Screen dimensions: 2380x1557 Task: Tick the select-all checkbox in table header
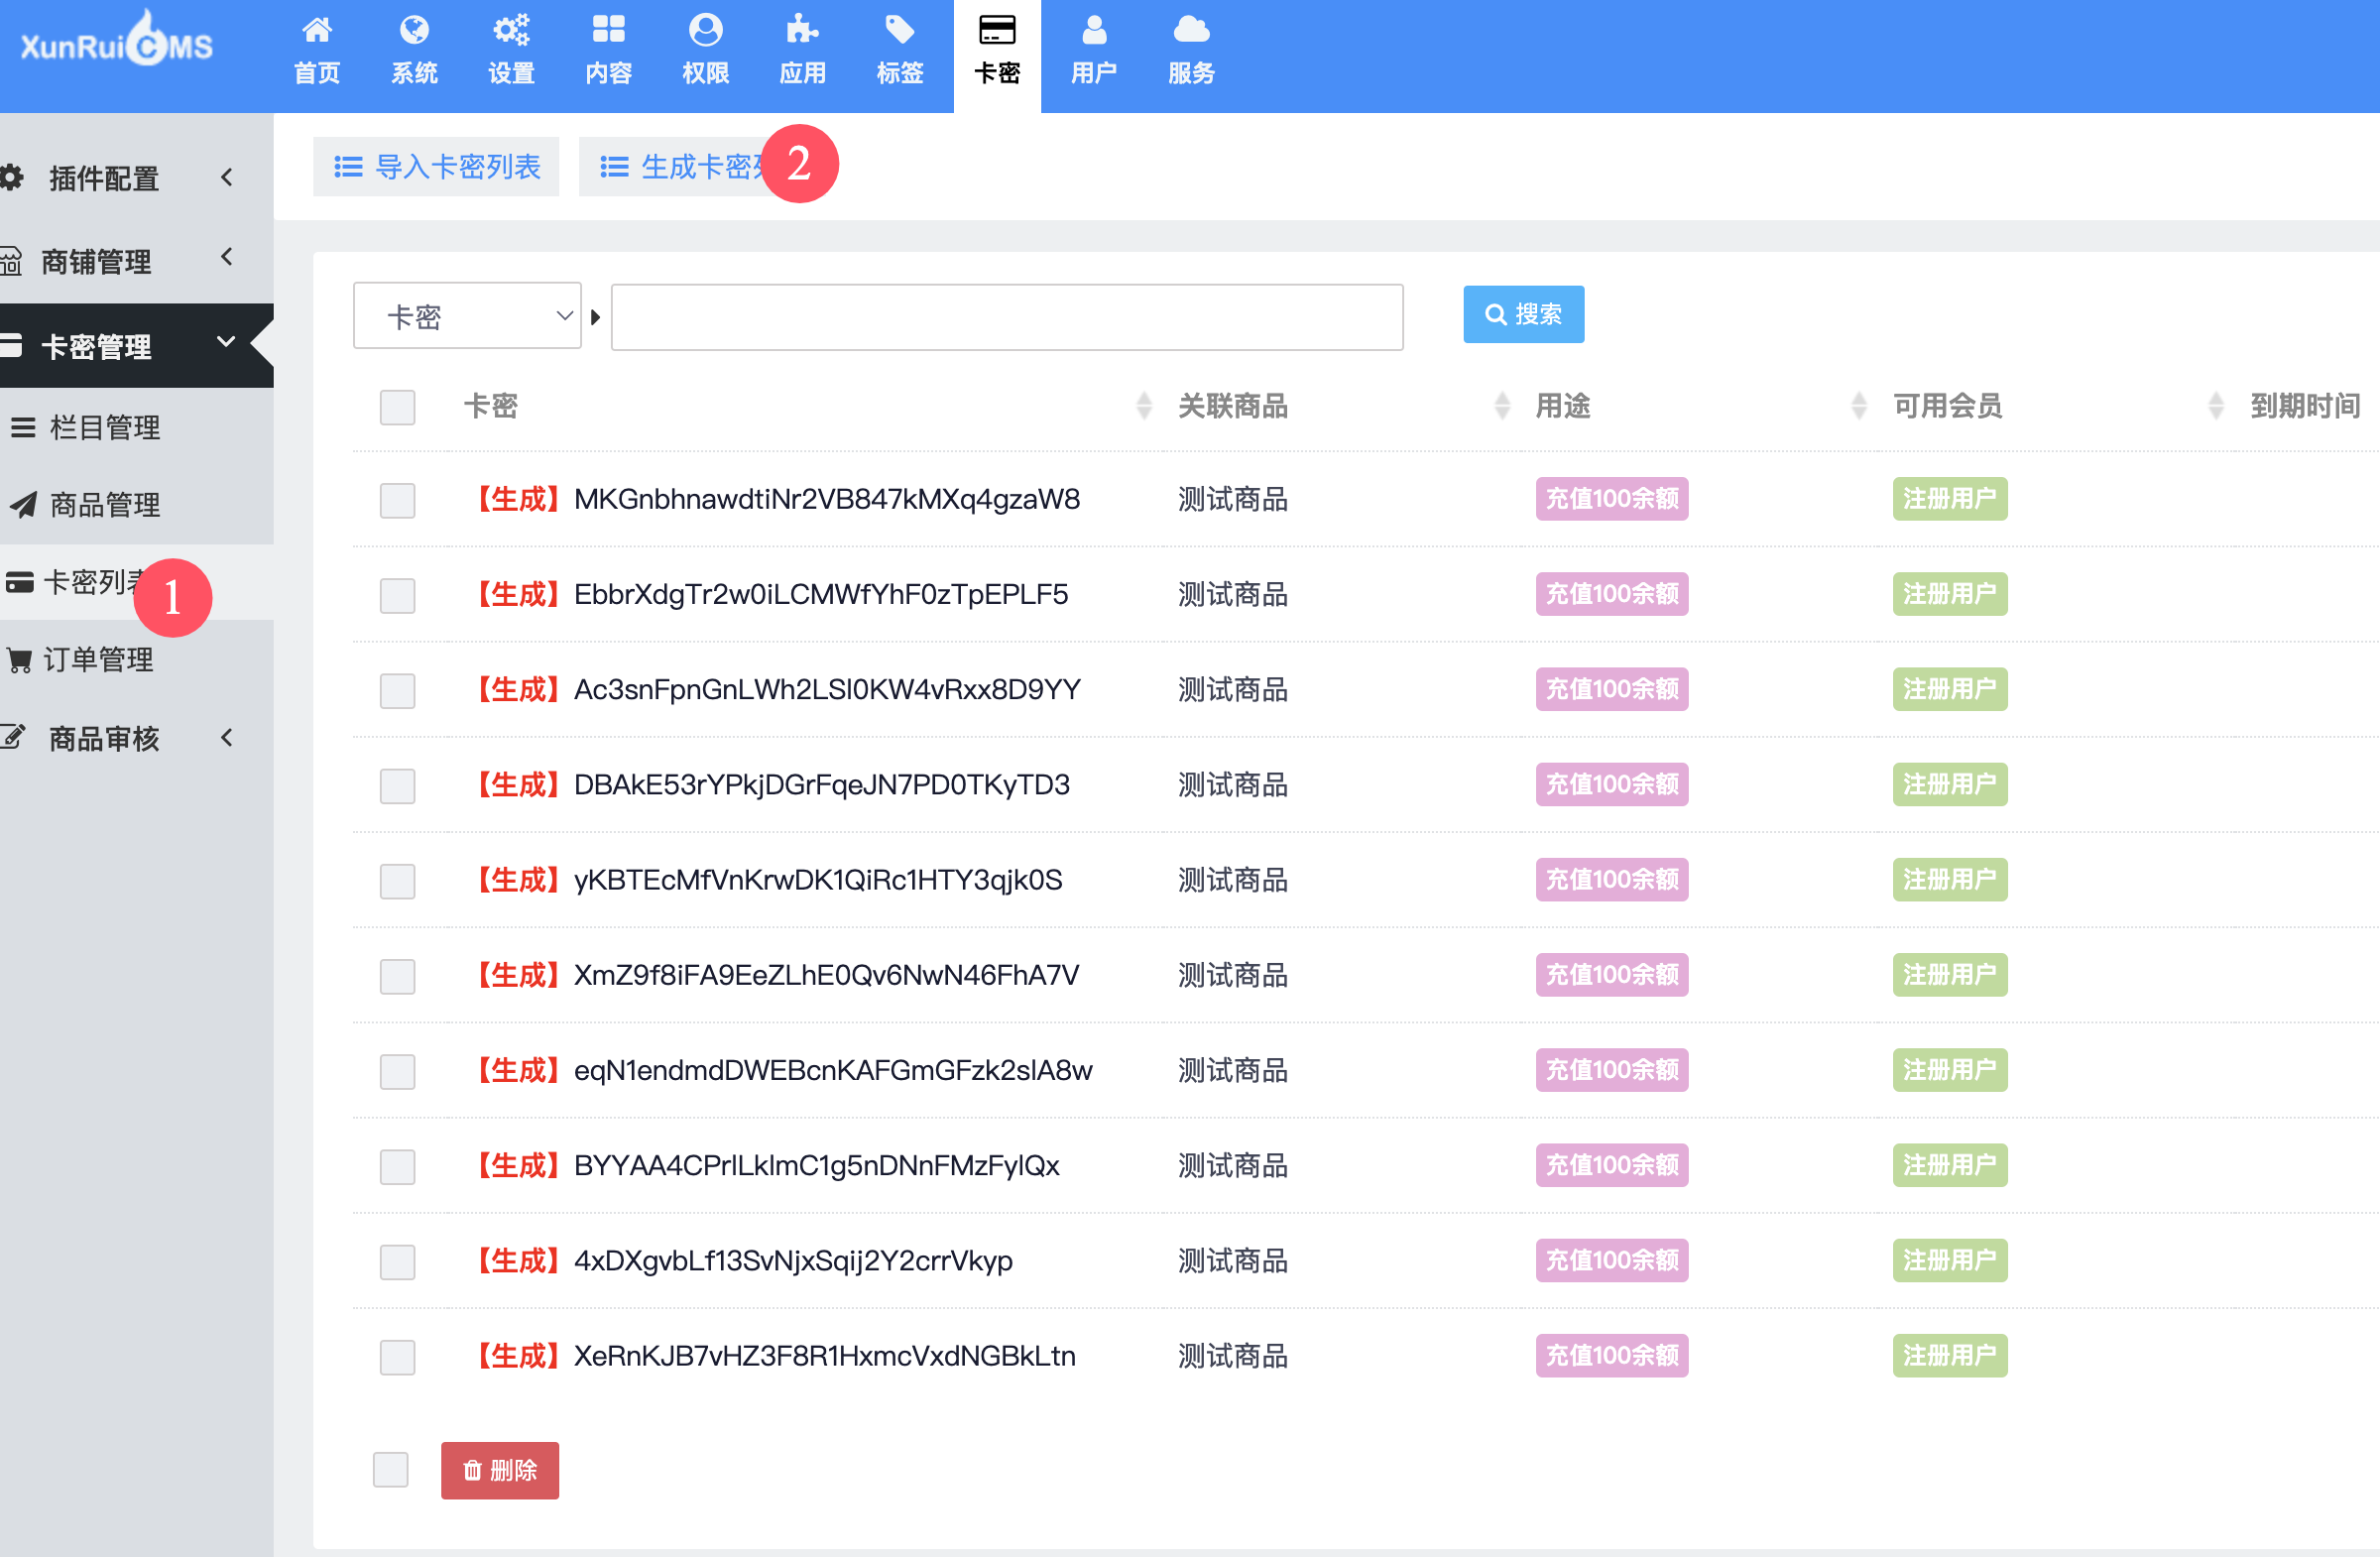tap(397, 407)
